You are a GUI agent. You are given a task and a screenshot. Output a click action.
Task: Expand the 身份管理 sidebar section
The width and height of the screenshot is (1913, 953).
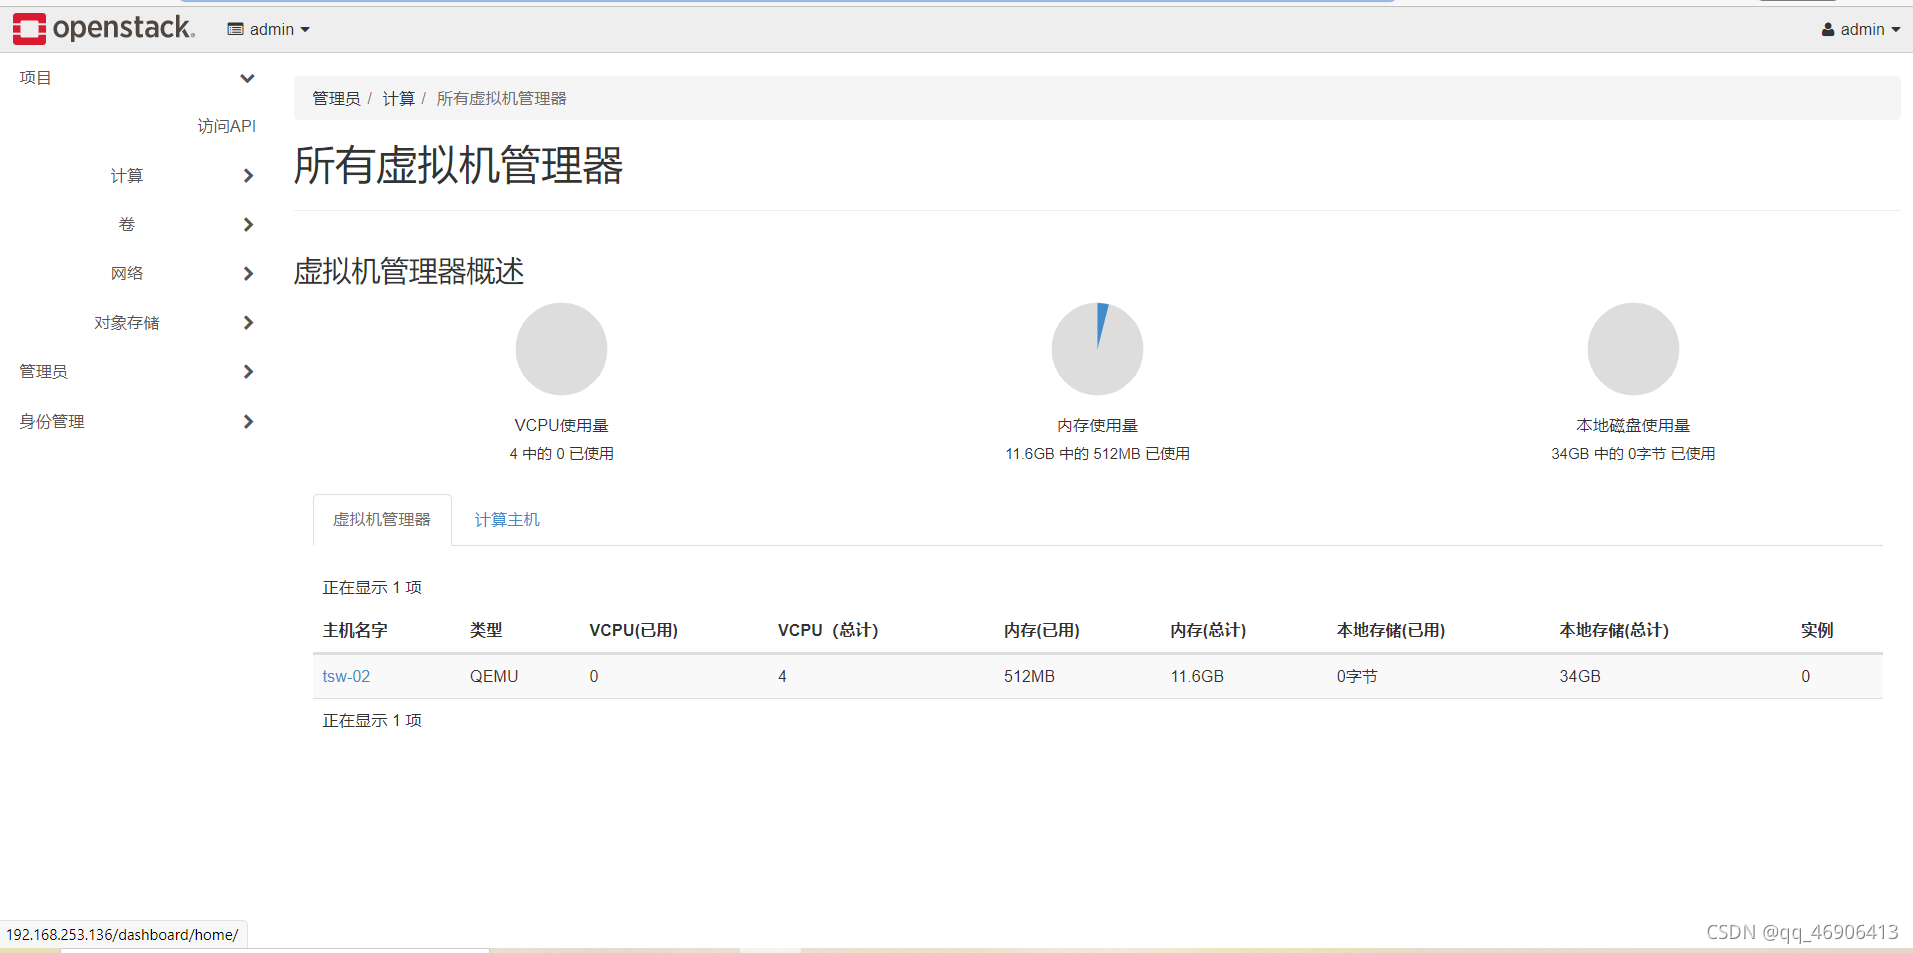click(247, 421)
